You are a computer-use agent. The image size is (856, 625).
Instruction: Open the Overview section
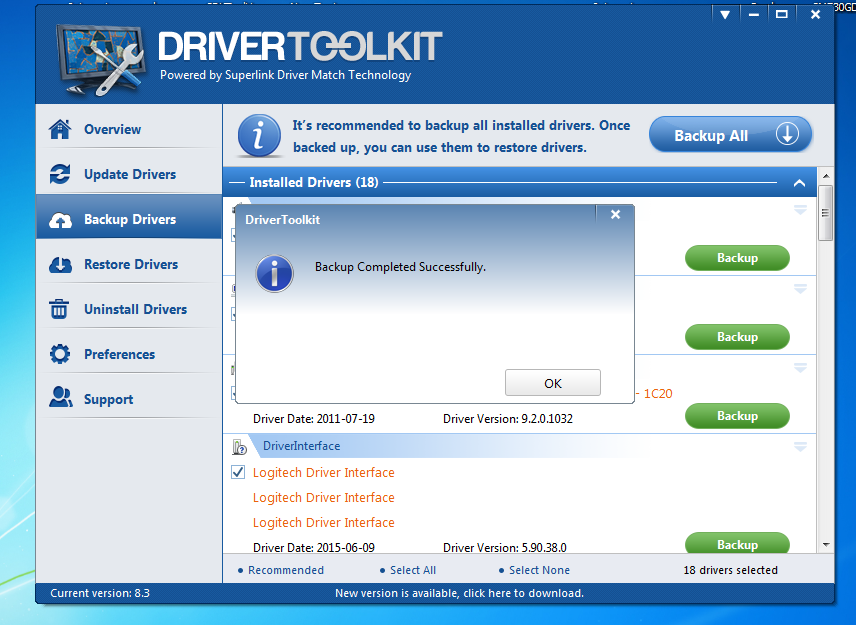pos(129,129)
